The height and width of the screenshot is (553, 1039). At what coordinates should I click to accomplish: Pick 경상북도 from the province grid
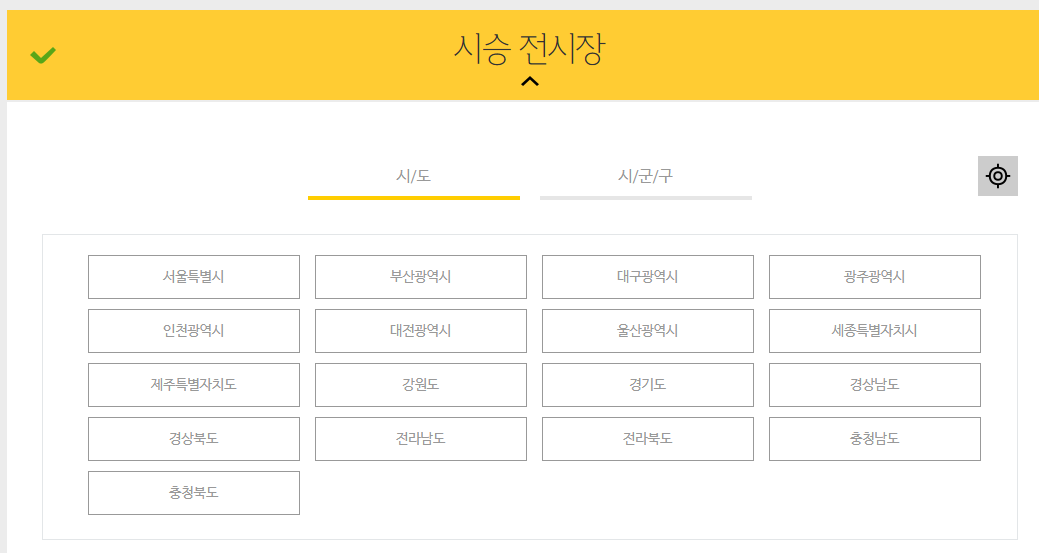coord(193,438)
